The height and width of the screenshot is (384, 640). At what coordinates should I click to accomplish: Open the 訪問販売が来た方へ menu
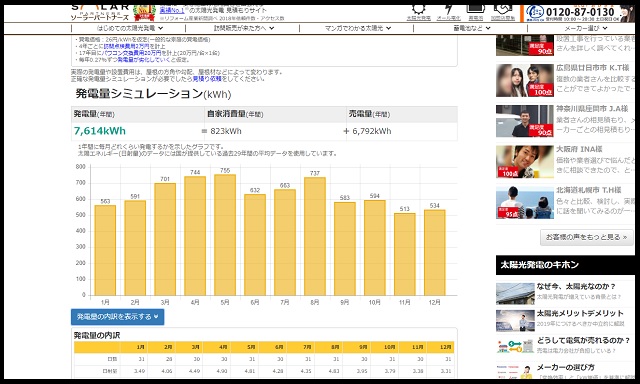(x=244, y=28)
